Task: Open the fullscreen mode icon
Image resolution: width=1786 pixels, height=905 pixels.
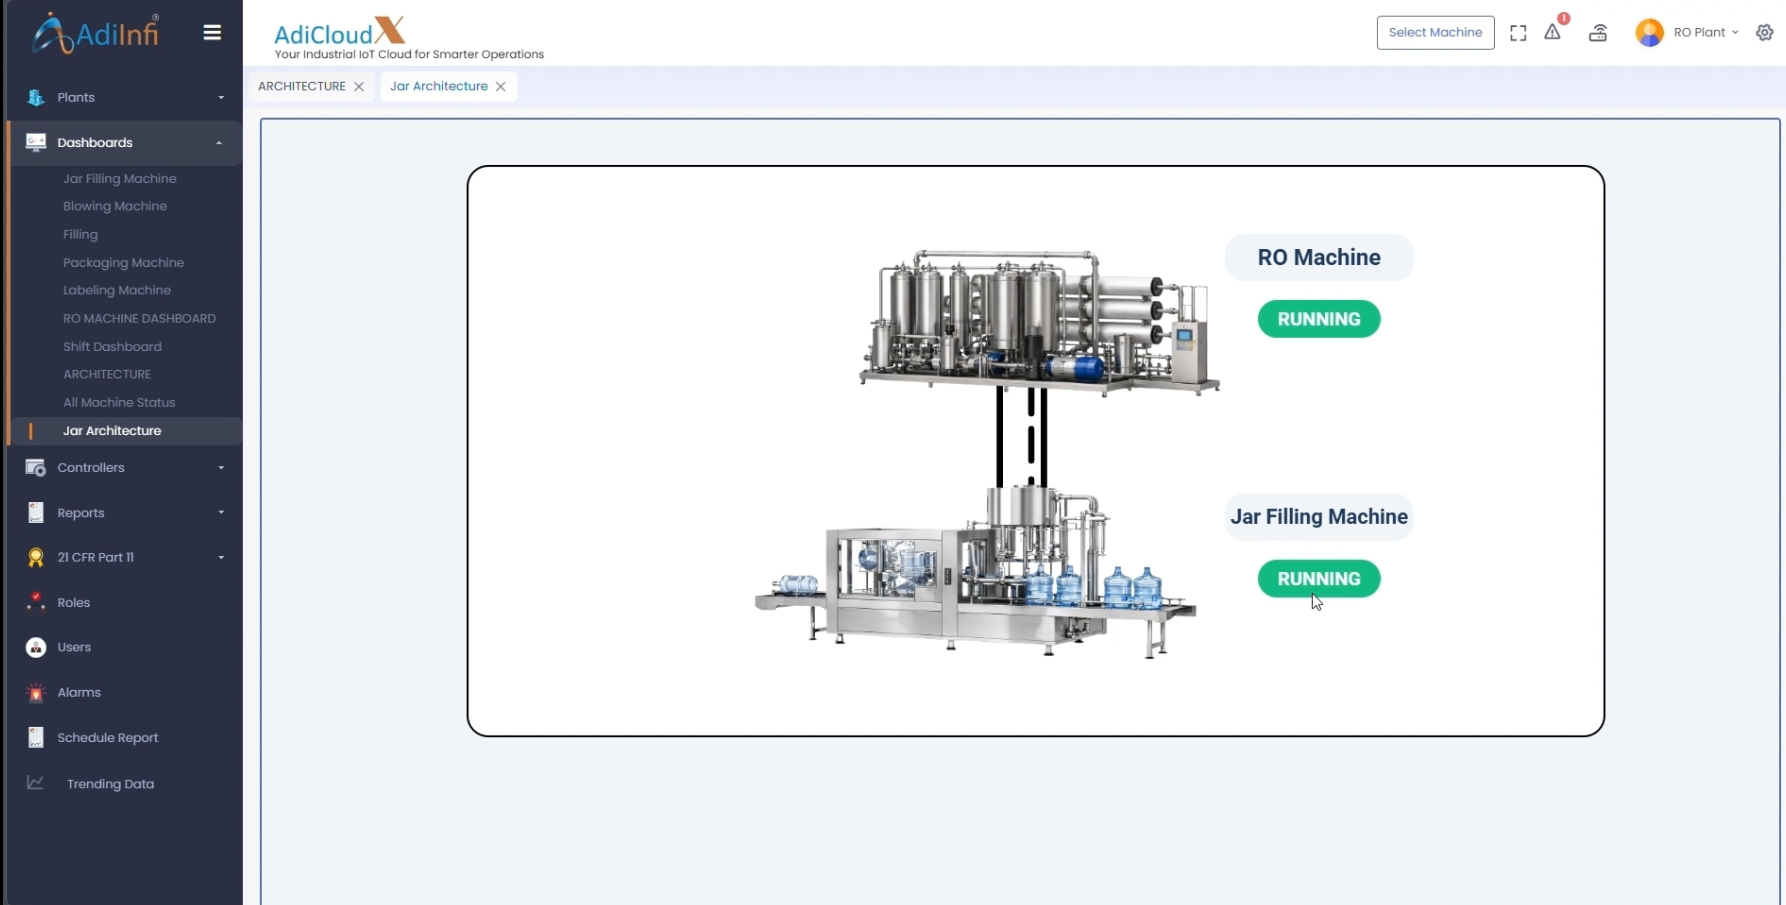Action: (1518, 33)
